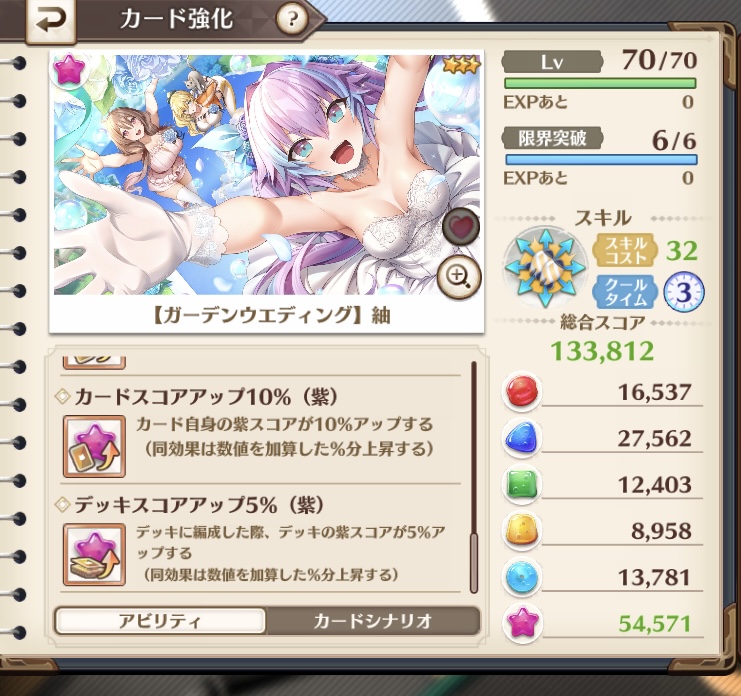
Task: Switch to the カードシナリオ tab
Action: 372,621
